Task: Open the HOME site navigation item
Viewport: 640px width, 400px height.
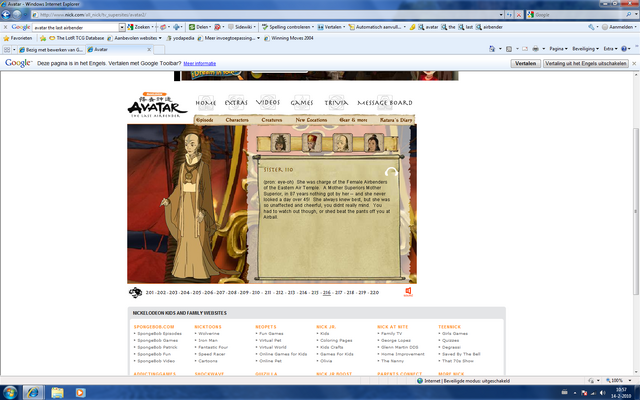Action: [x=206, y=103]
